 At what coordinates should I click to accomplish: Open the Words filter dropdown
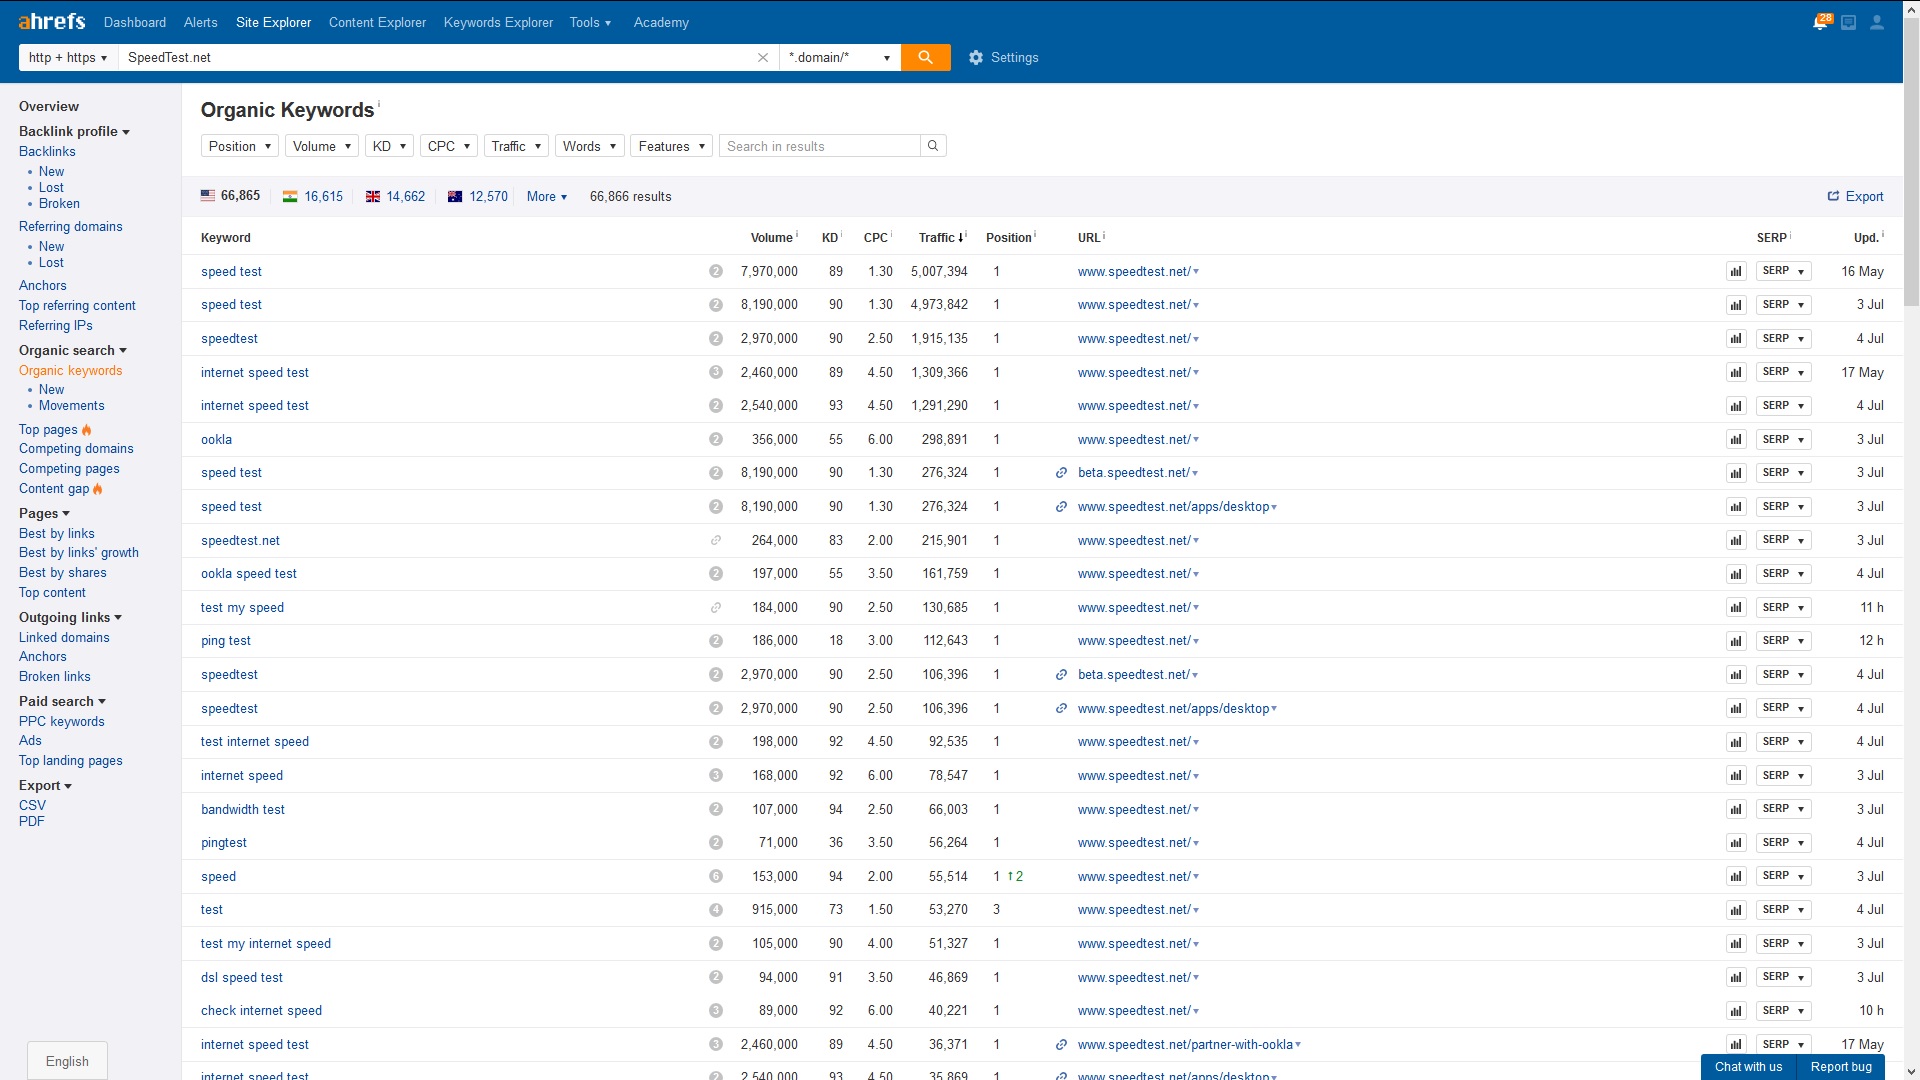[x=590, y=146]
